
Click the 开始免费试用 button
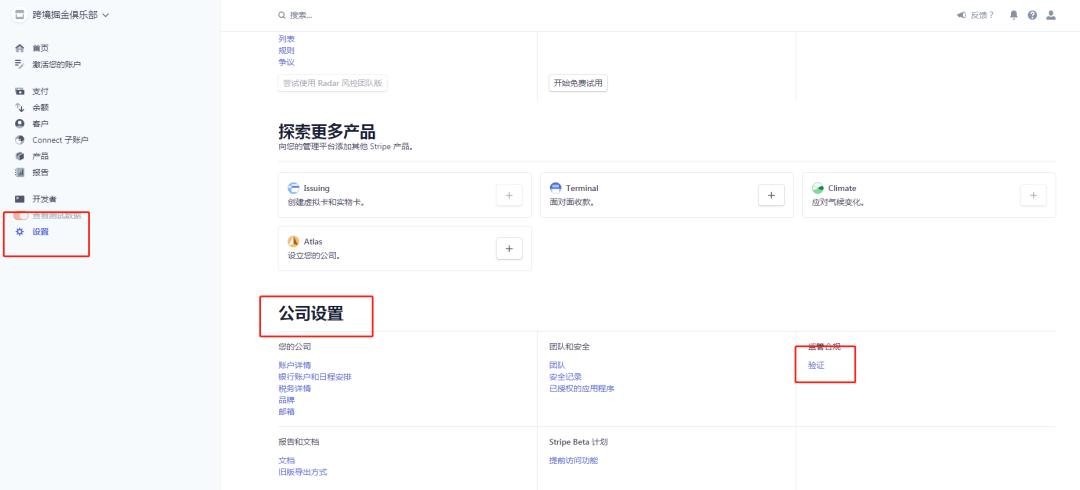[578, 83]
